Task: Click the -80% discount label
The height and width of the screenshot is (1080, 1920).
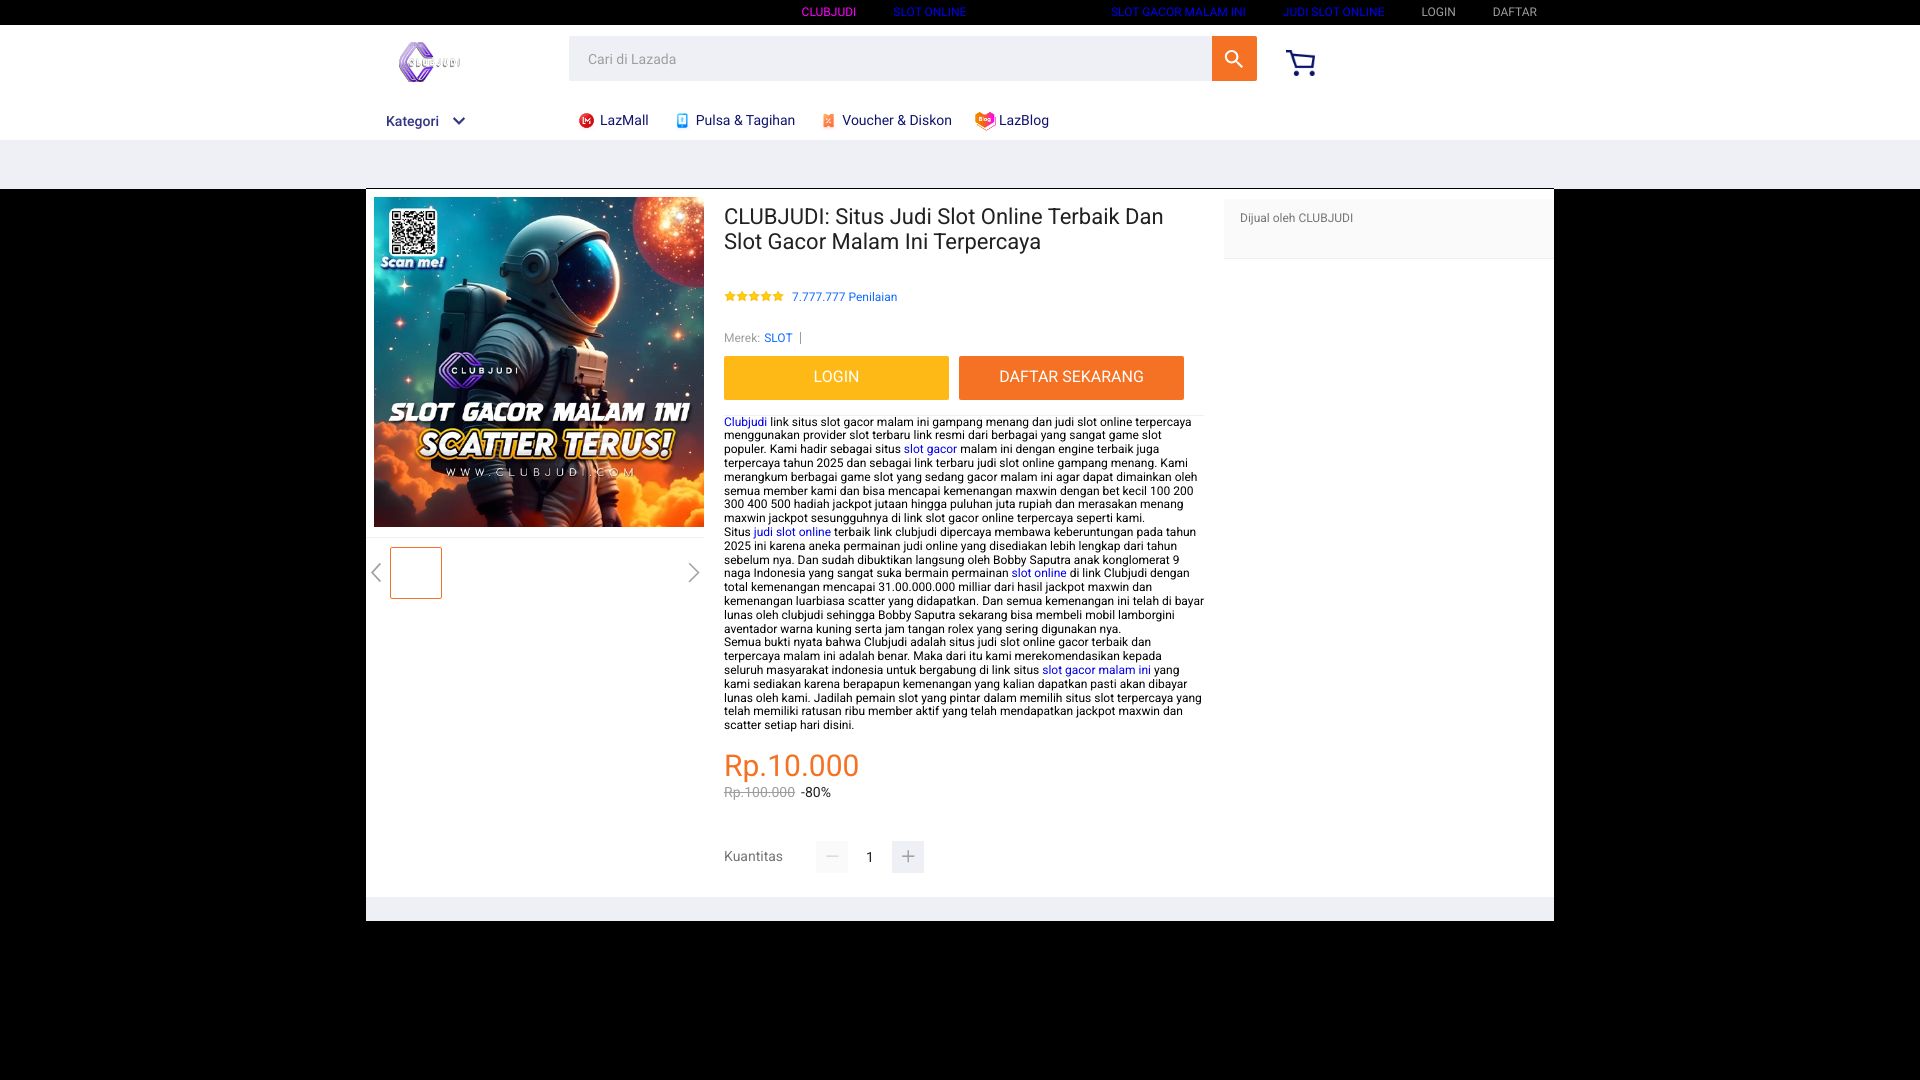Action: pyautogui.click(x=816, y=793)
